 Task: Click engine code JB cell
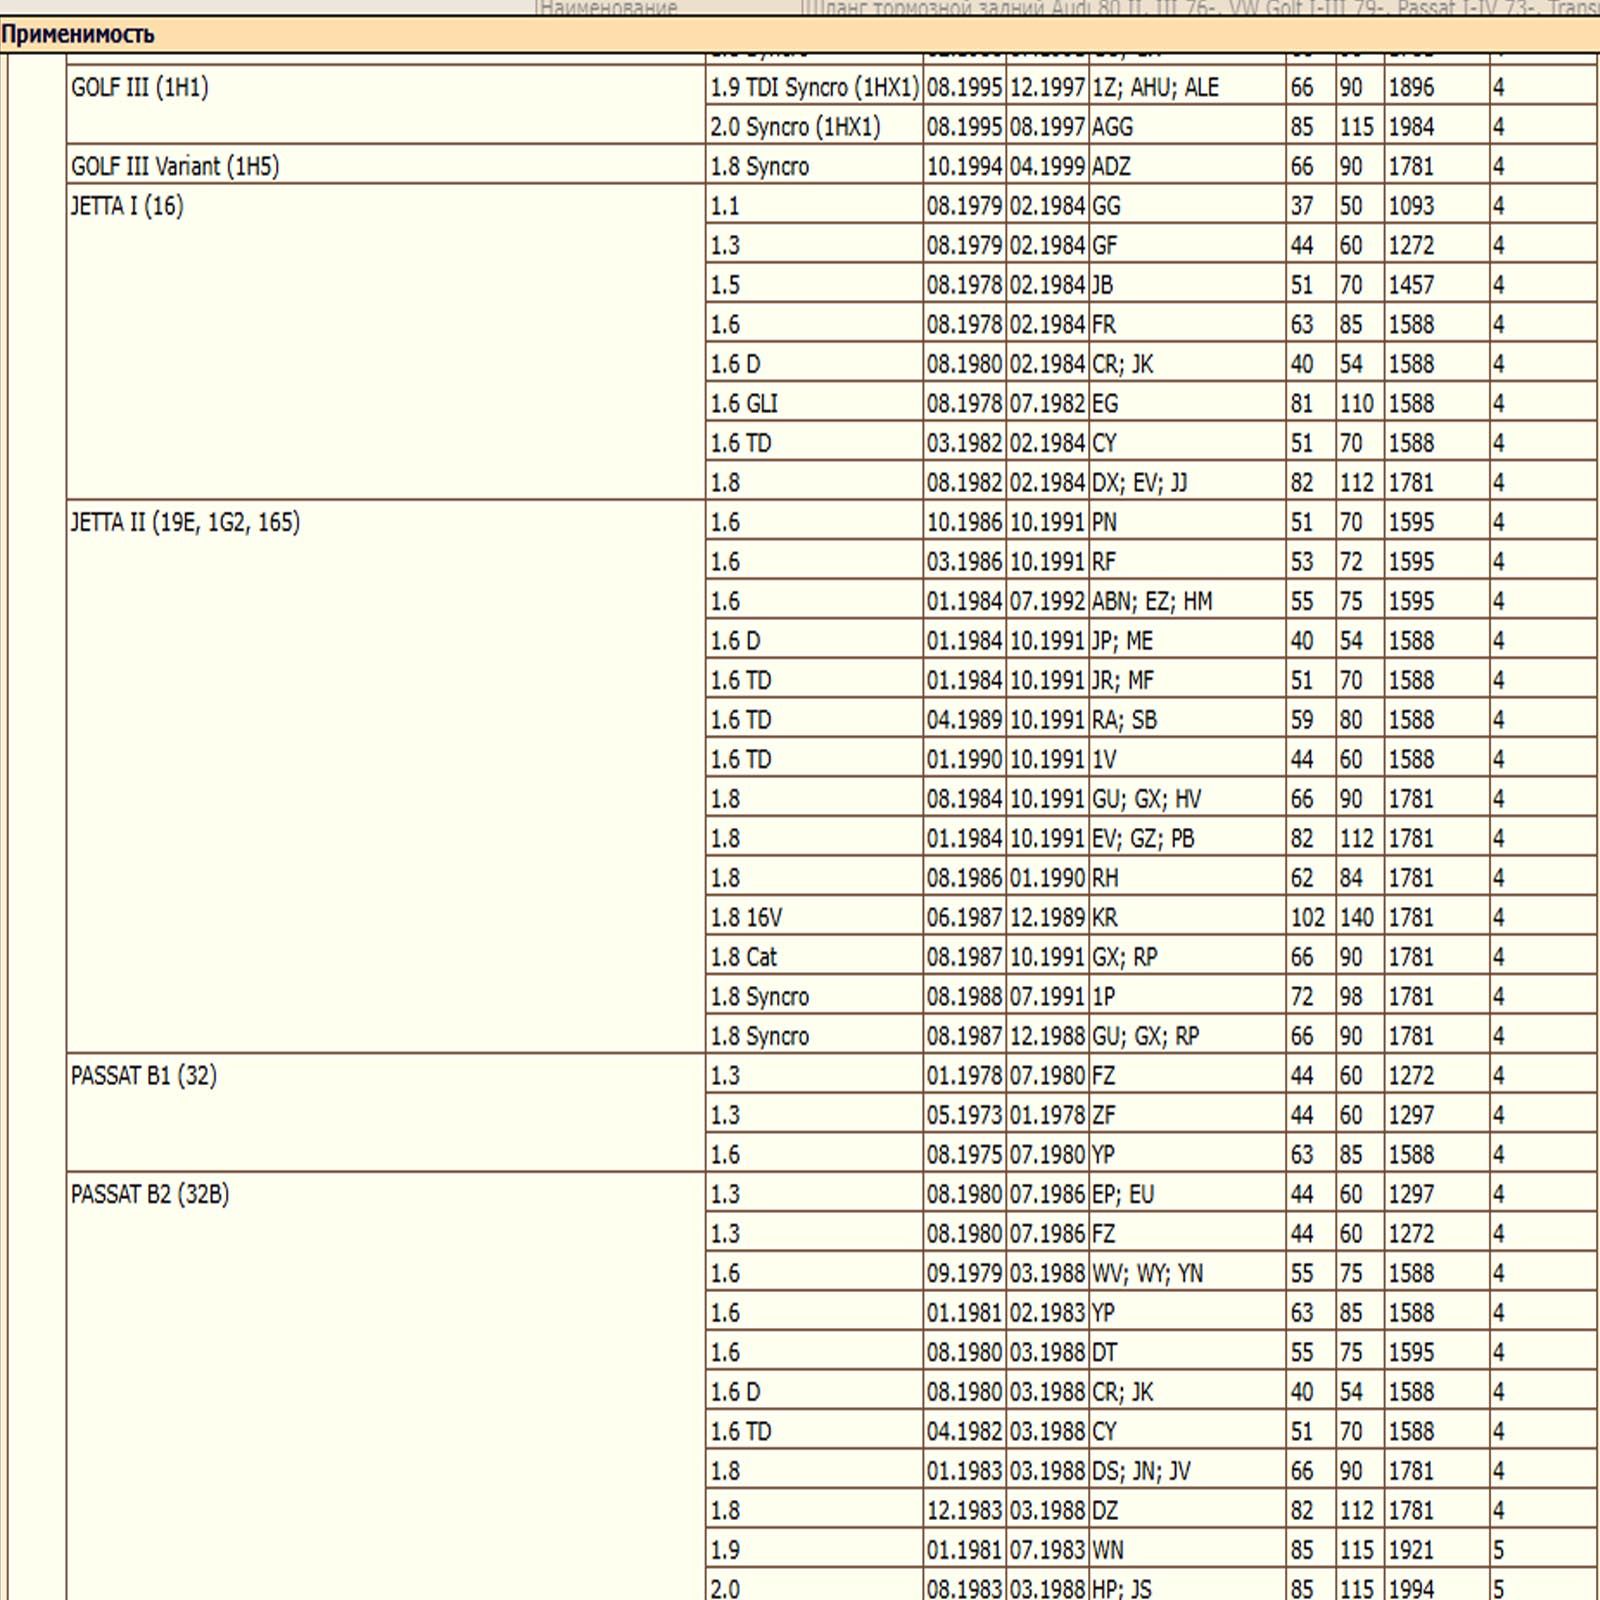pyautogui.click(x=1187, y=285)
